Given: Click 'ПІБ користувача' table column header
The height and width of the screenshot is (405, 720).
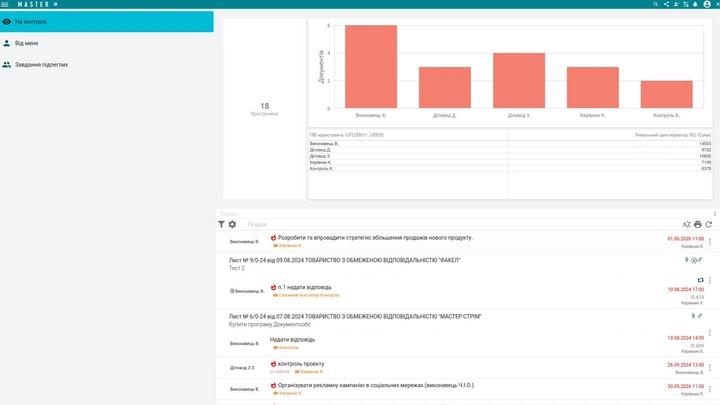Looking at the screenshot, I should 347,135.
